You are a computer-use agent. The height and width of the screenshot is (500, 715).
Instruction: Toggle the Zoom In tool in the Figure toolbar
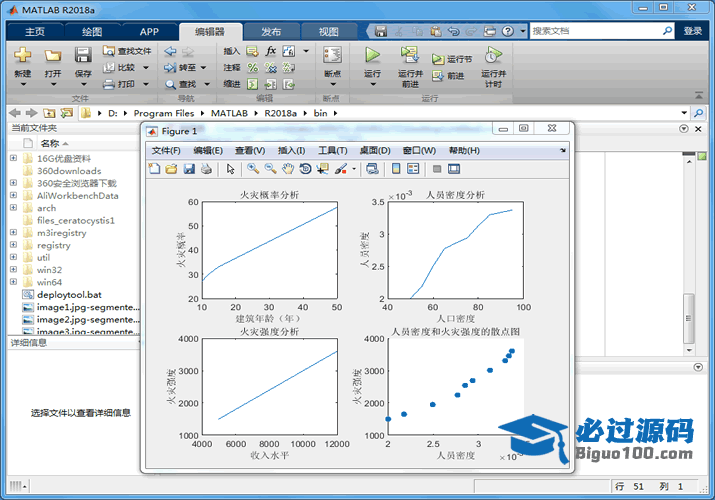coord(253,169)
